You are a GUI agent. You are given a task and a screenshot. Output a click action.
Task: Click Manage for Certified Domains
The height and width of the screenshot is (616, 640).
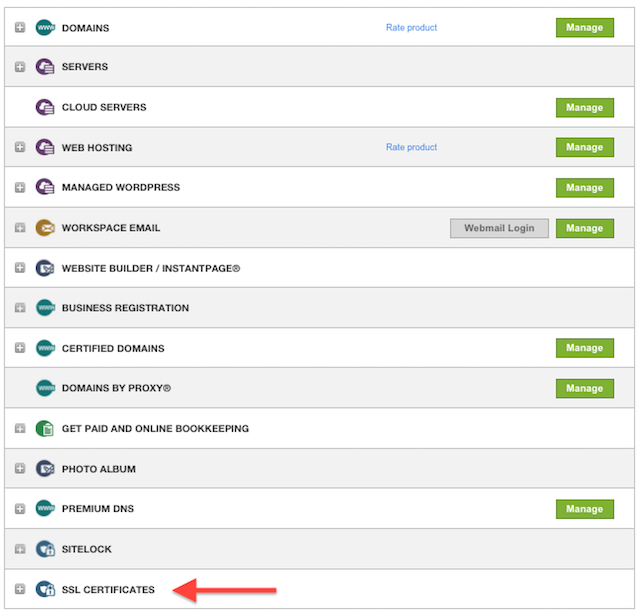point(584,348)
